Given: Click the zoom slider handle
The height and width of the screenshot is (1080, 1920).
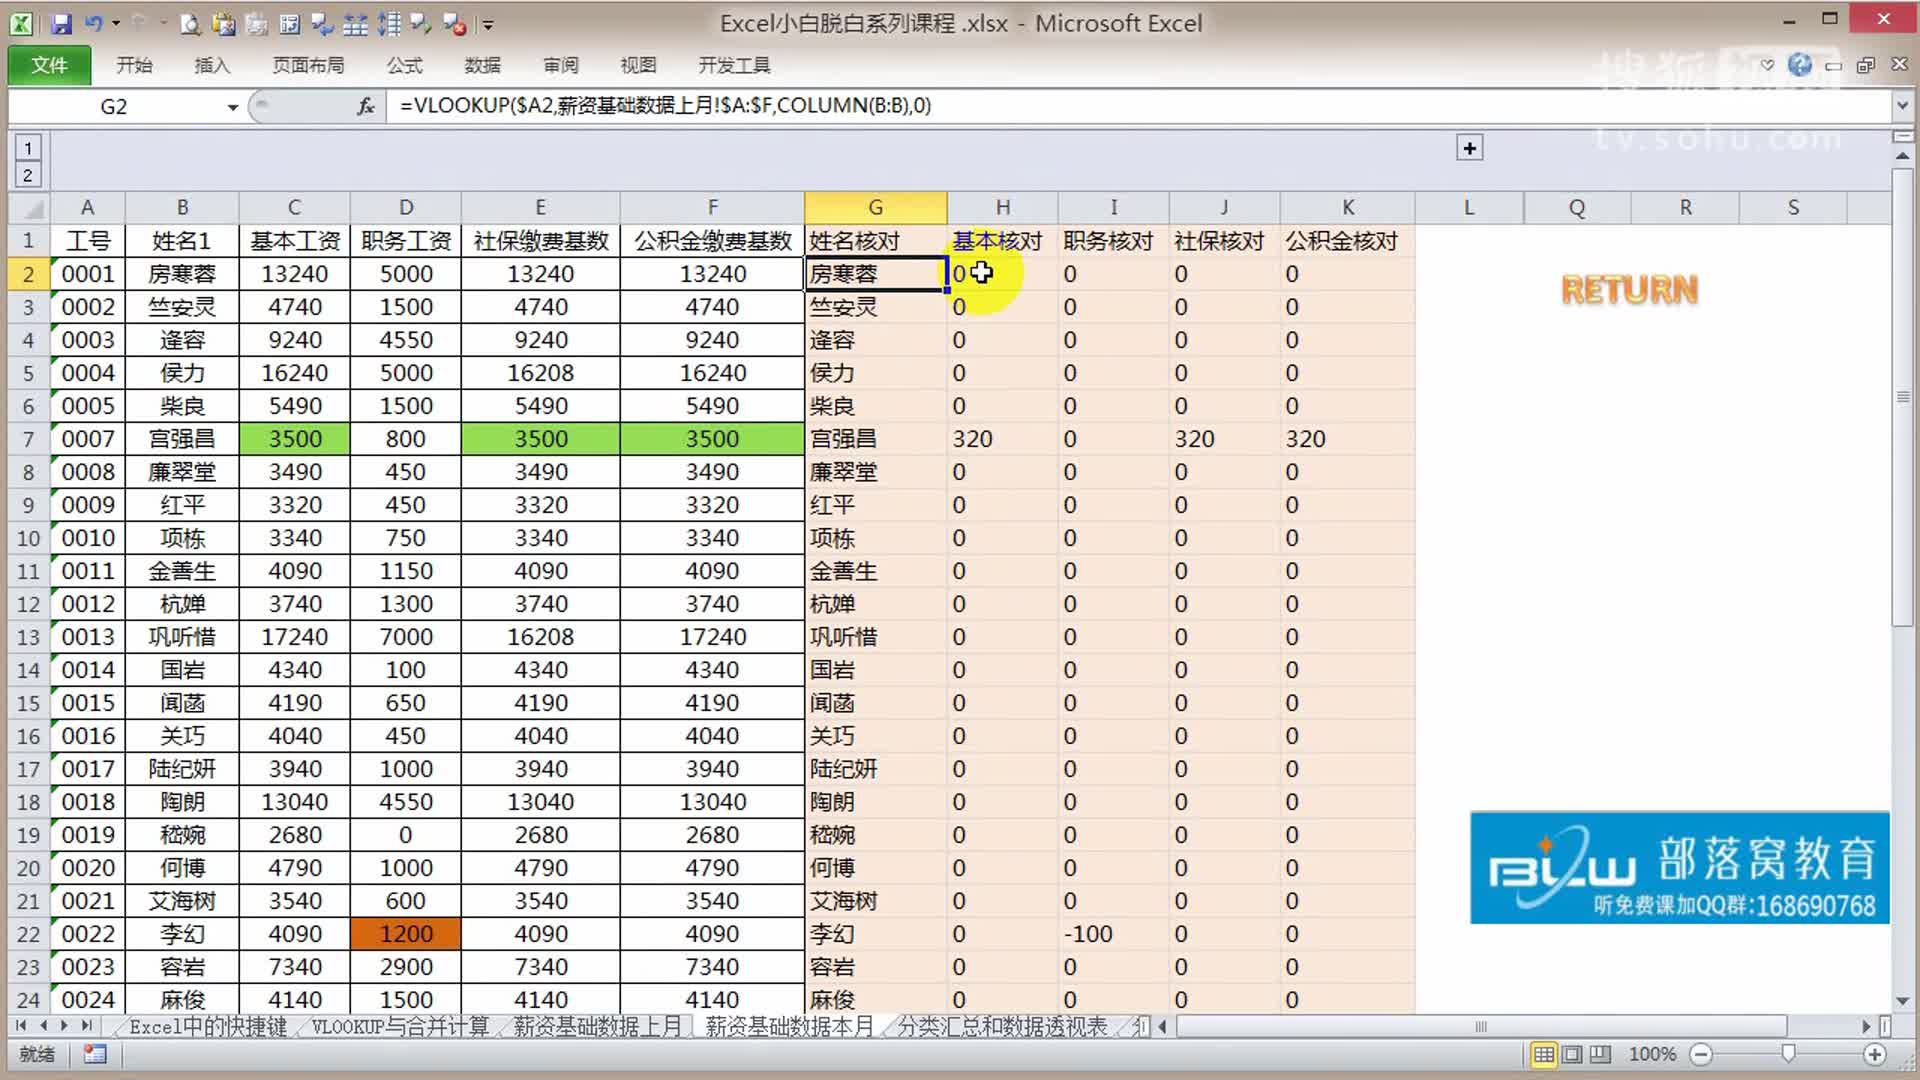Looking at the screenshot, I should 1788,1054.
